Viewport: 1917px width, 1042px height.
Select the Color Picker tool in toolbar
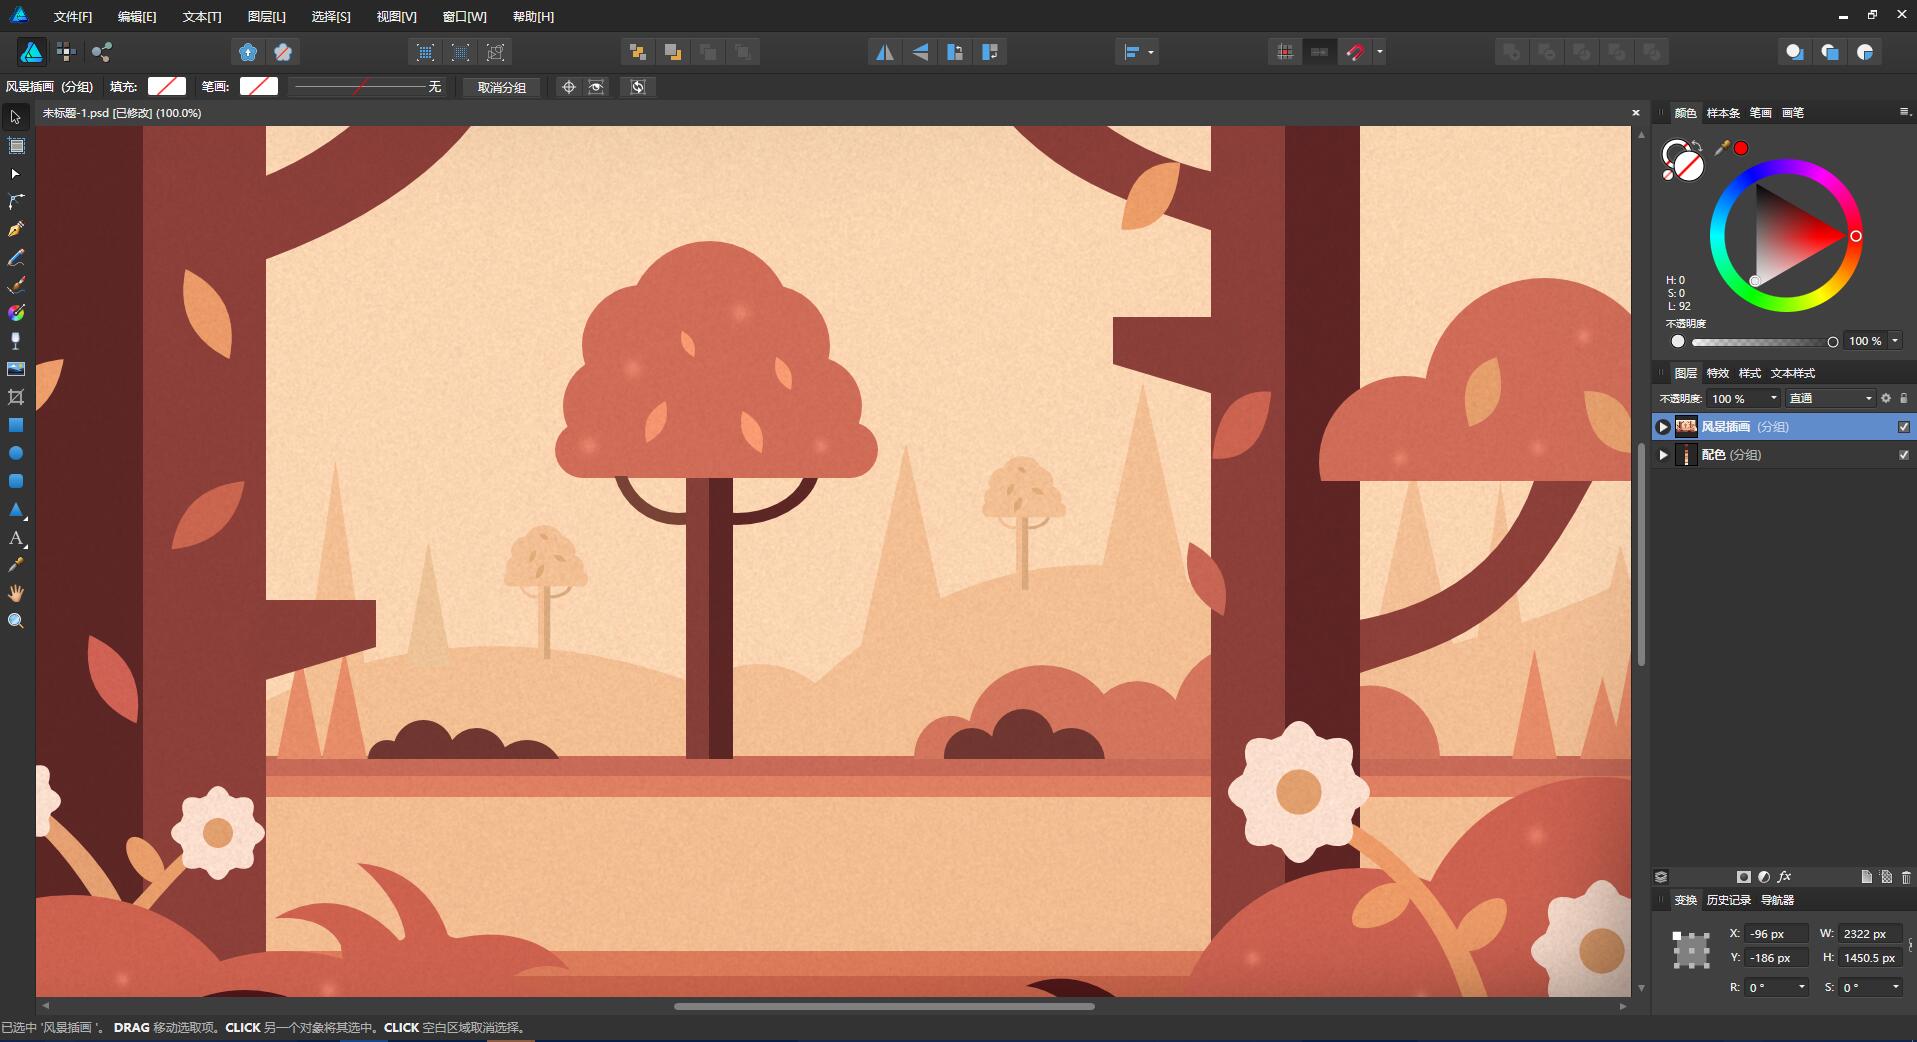pyautogui.click(x=16, y=565)
